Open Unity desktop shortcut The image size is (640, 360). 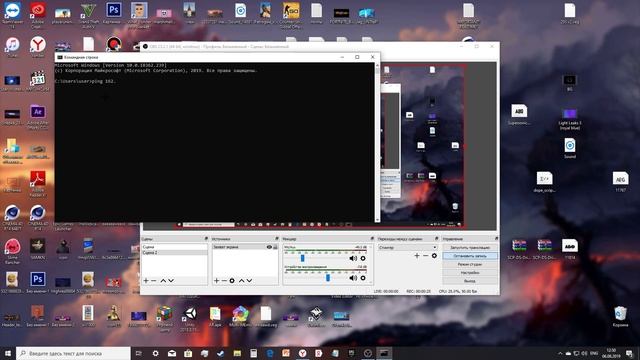[x=190, y=318]
